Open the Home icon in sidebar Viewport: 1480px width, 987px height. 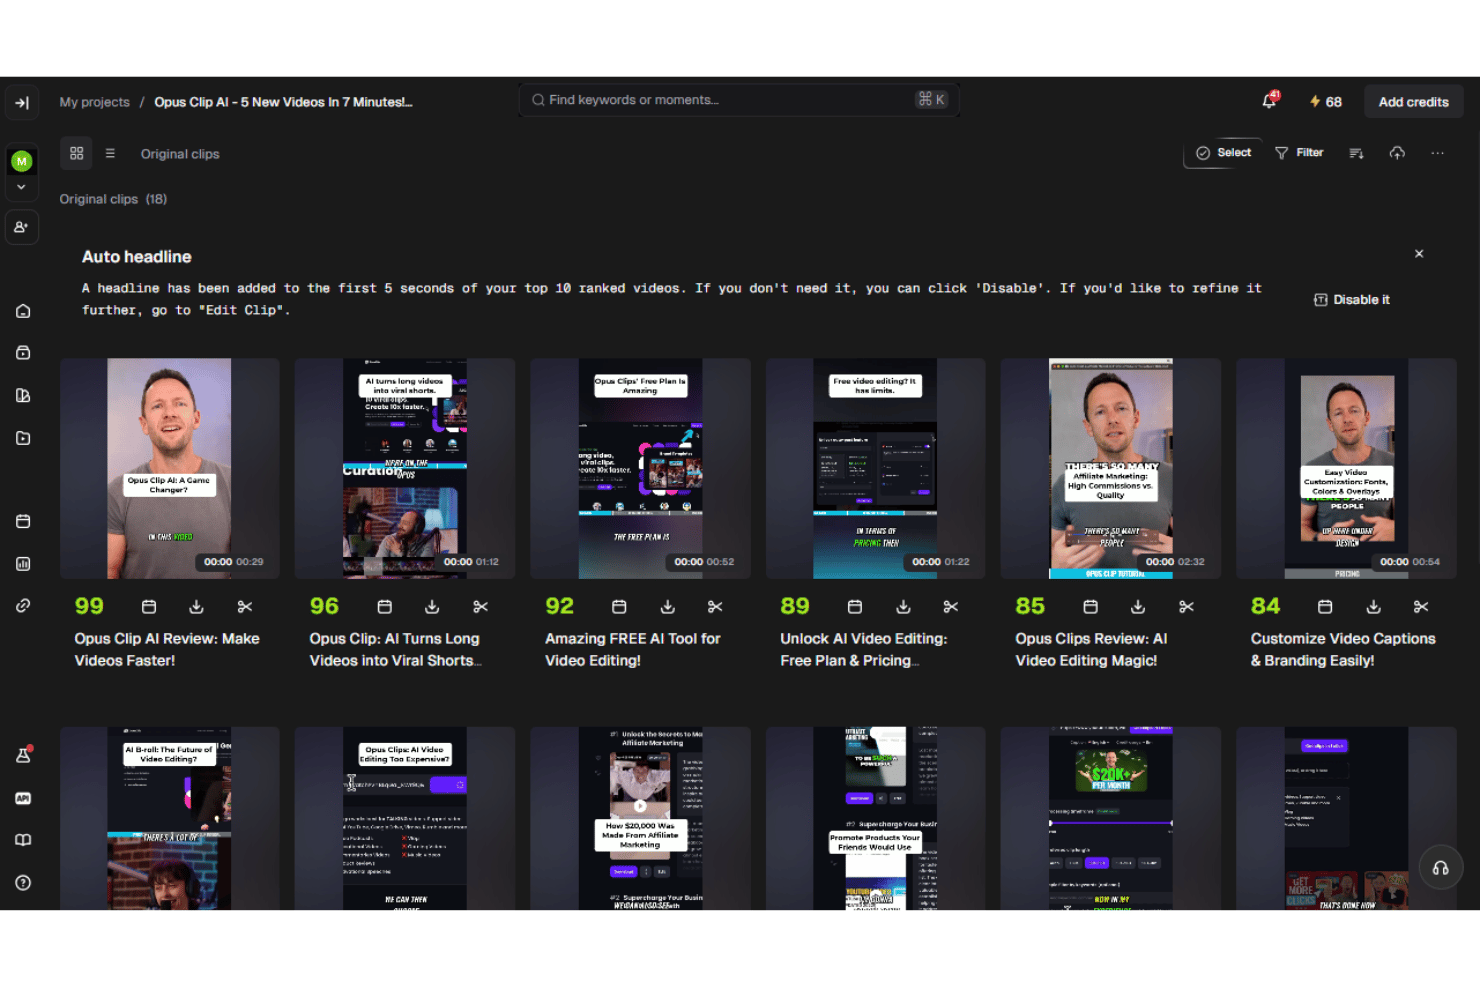pyautogui.click(x=23, y=311)
